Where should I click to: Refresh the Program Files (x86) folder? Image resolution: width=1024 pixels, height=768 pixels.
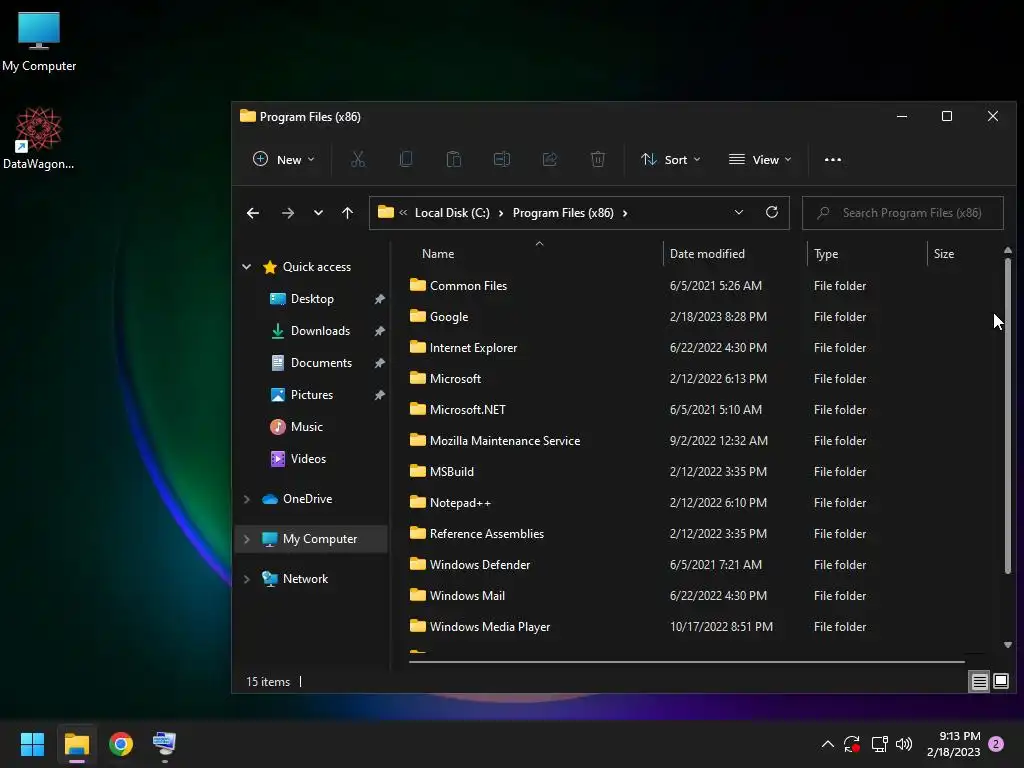(771, 212)
